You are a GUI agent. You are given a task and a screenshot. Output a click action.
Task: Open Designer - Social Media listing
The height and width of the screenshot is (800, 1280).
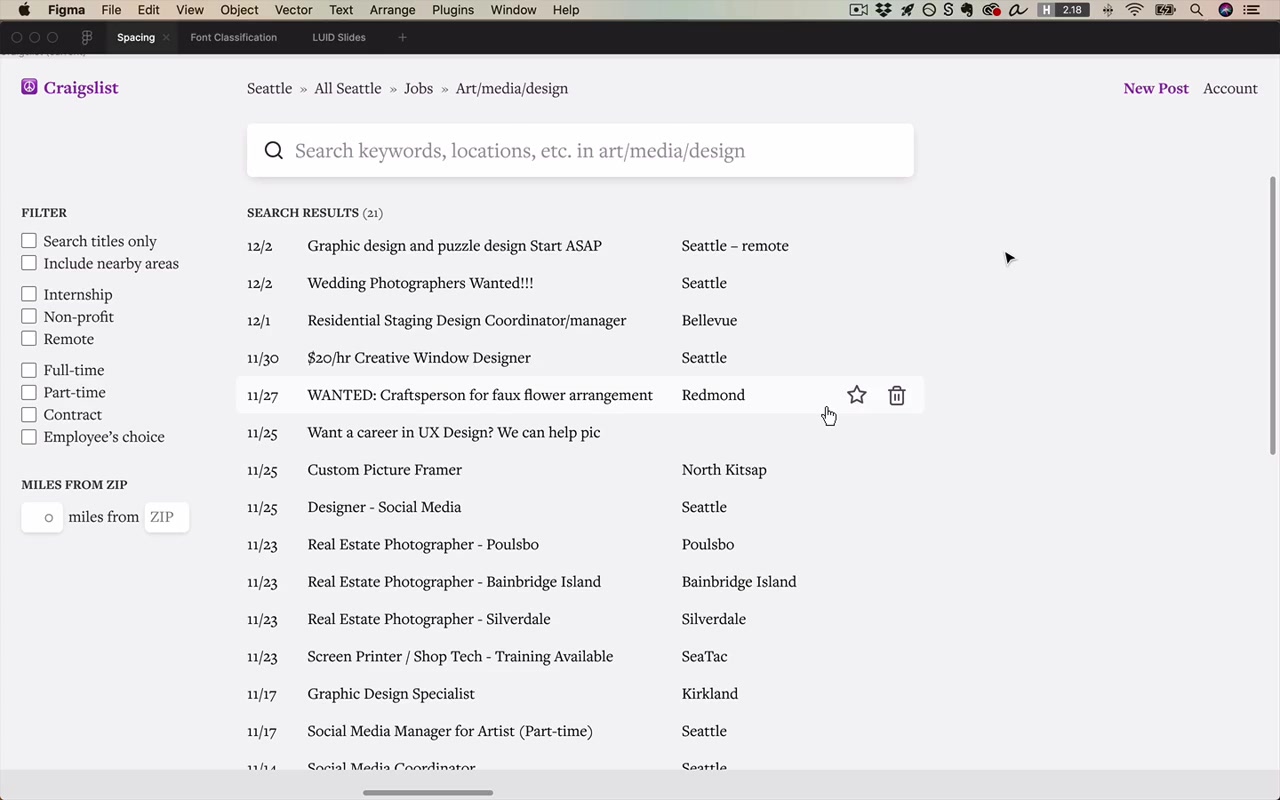click(384, 507)
